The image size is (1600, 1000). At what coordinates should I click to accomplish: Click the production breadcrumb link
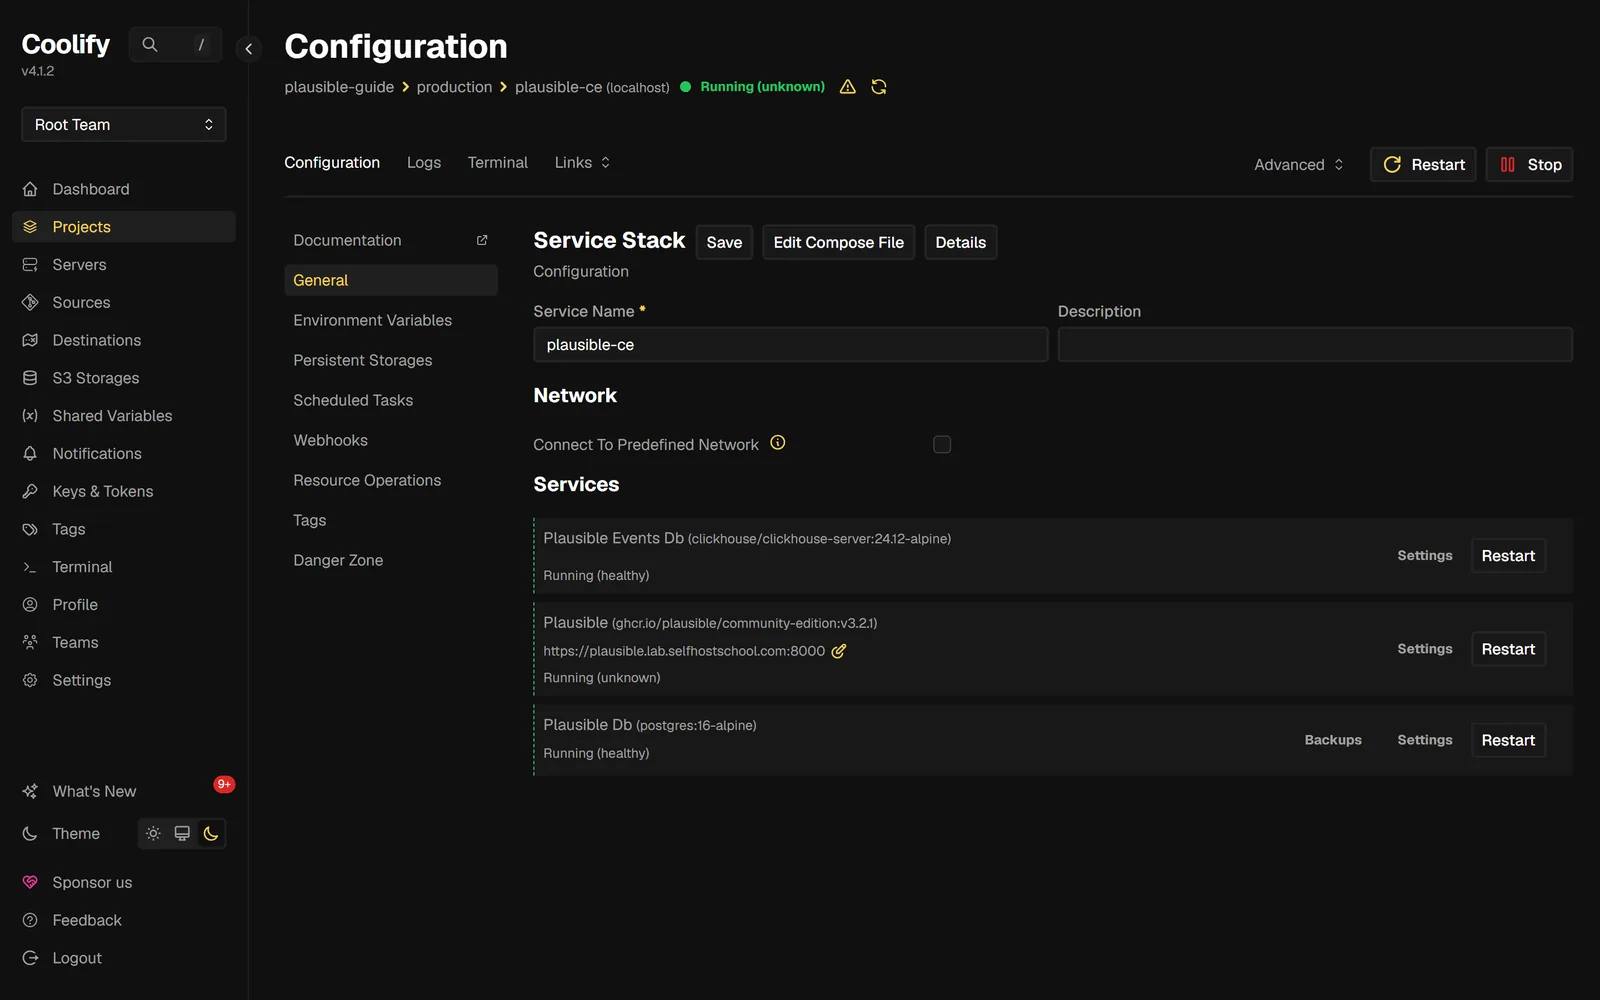[454, 87]
